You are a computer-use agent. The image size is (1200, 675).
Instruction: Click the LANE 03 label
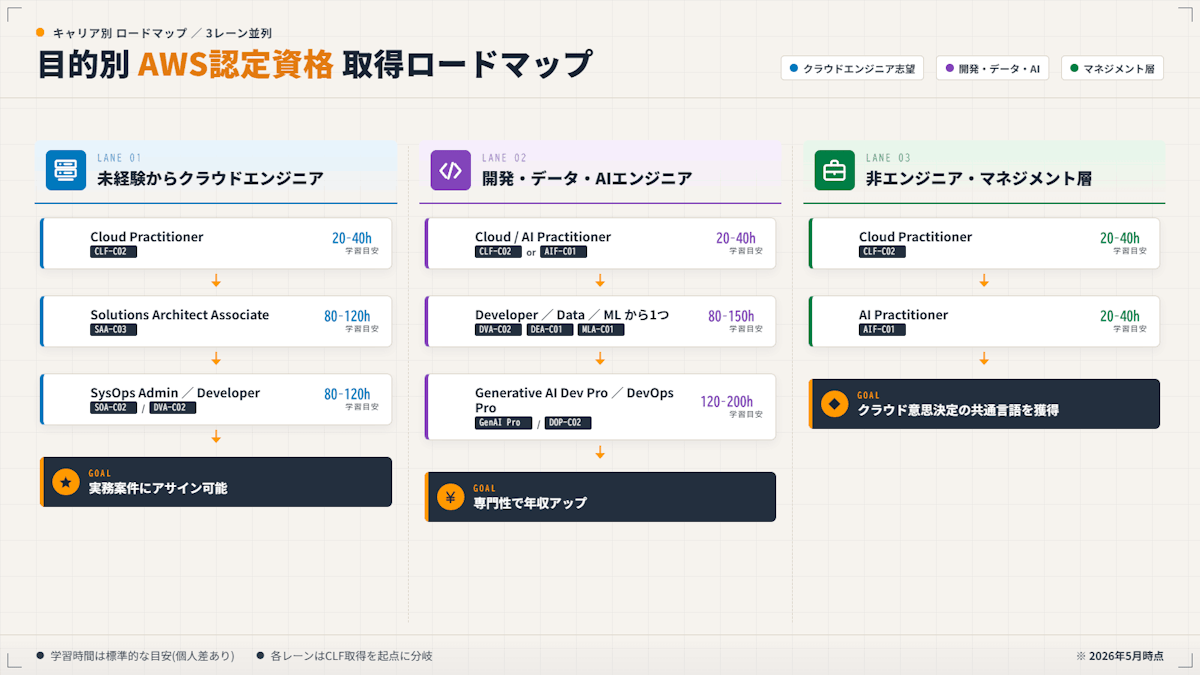pyautogui.click(x=888, y=158)
